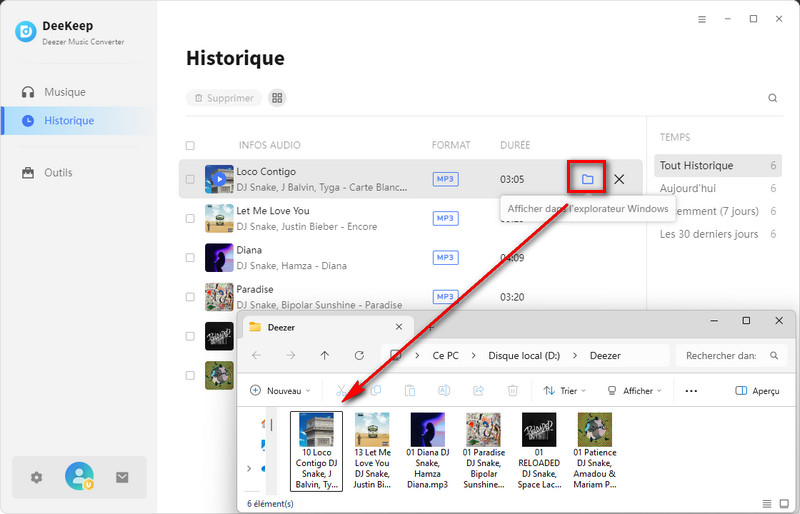The width and height of the screenshot is (800, 514).
Task: Click the Diana album cover
Action: tap(219, 258)
